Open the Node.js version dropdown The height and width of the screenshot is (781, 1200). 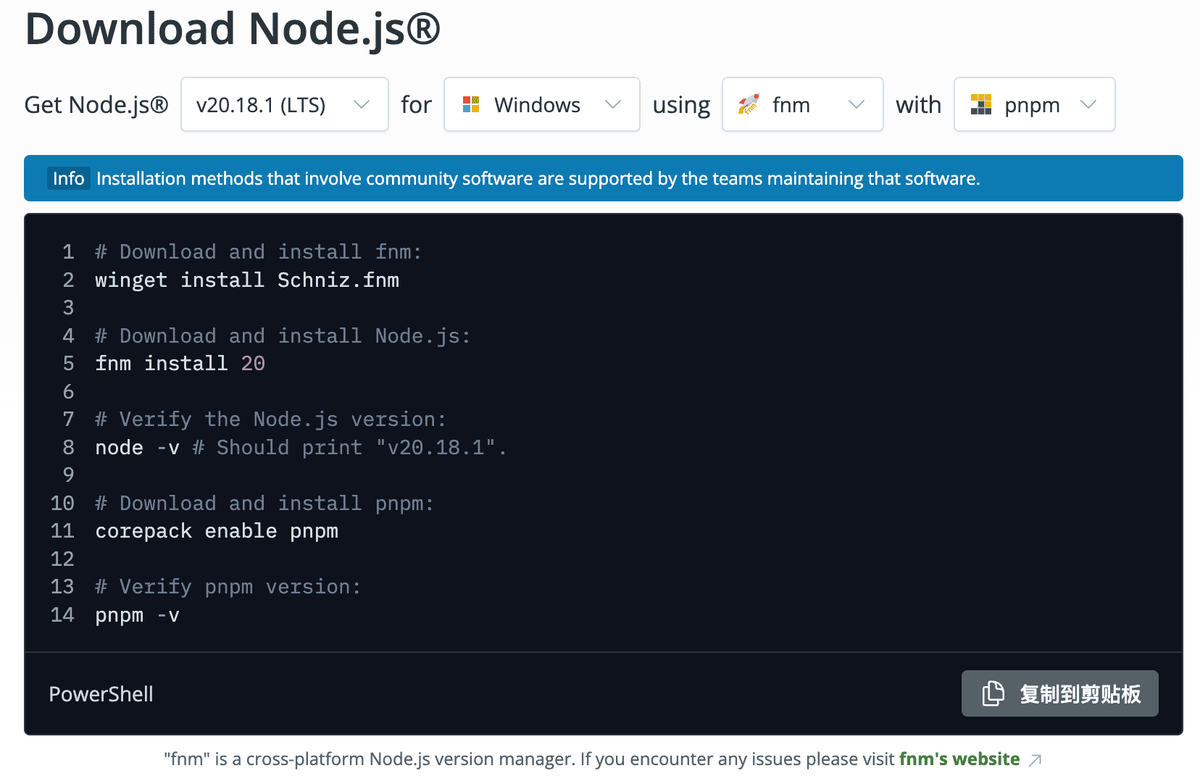pos(284,103)
